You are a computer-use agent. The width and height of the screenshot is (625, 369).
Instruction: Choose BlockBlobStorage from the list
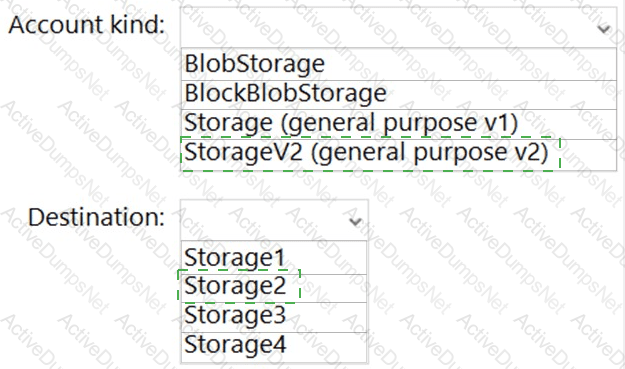tap(399, 95)
